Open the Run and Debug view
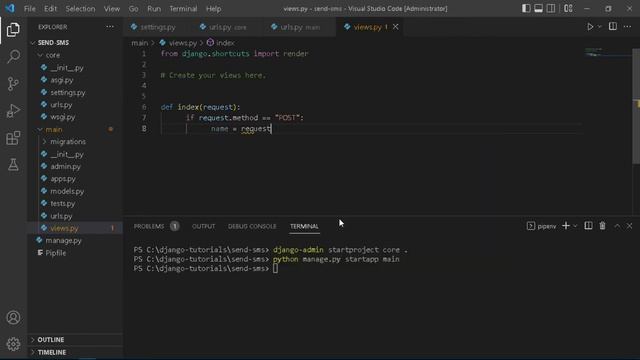The width and height of the screenshot is (640, 360). coord(13,111)
